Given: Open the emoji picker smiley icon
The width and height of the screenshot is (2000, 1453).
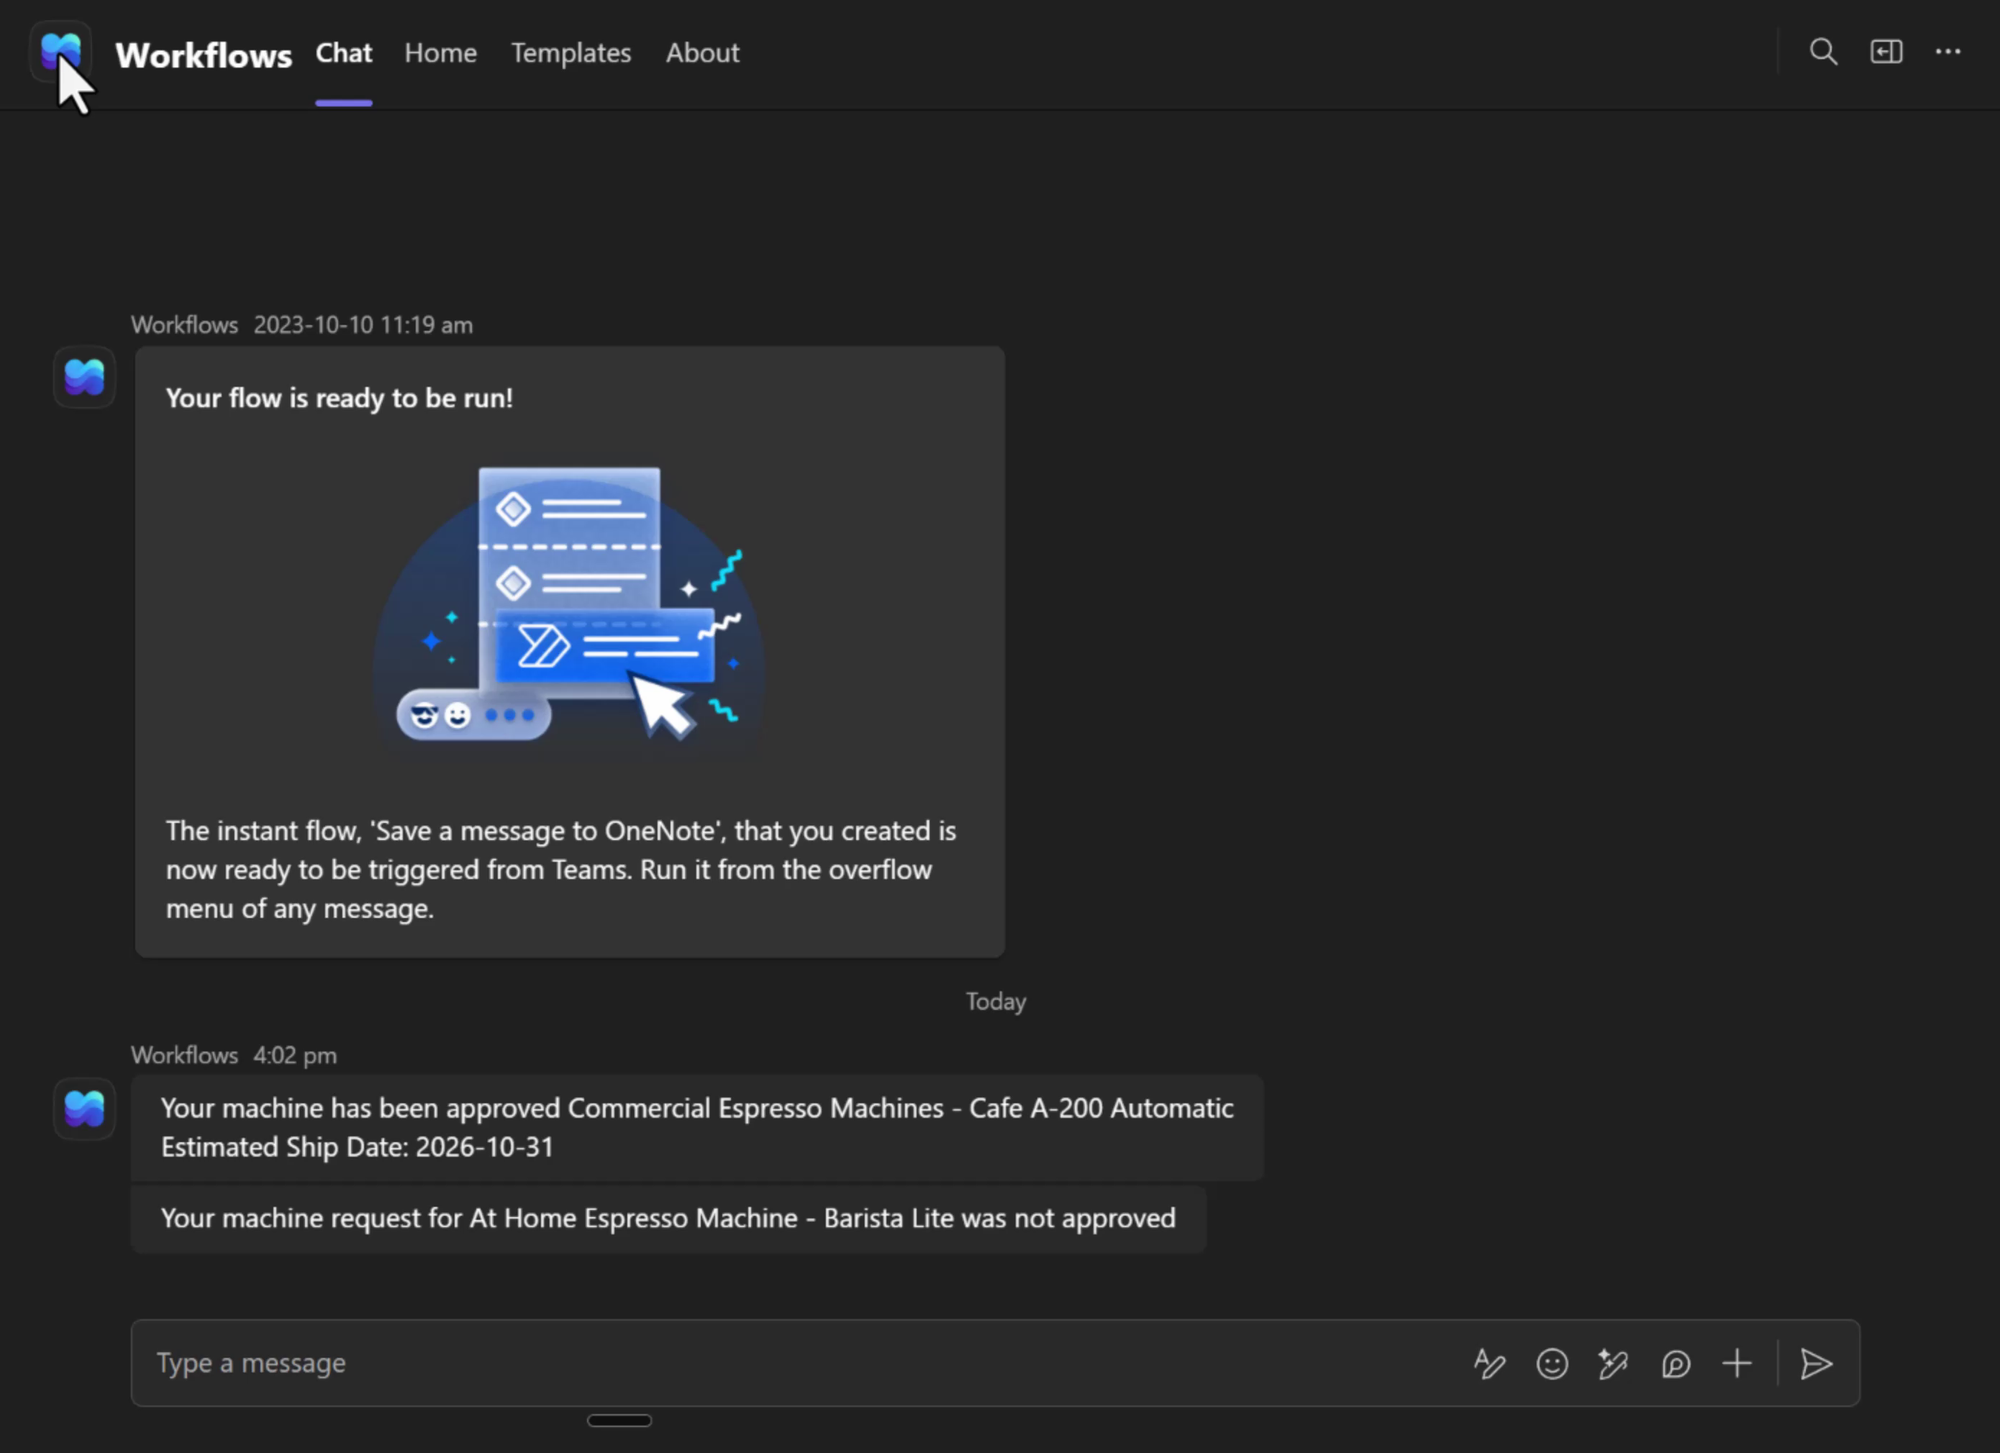Looking at the screenshot, I should click(1552, 1364).
